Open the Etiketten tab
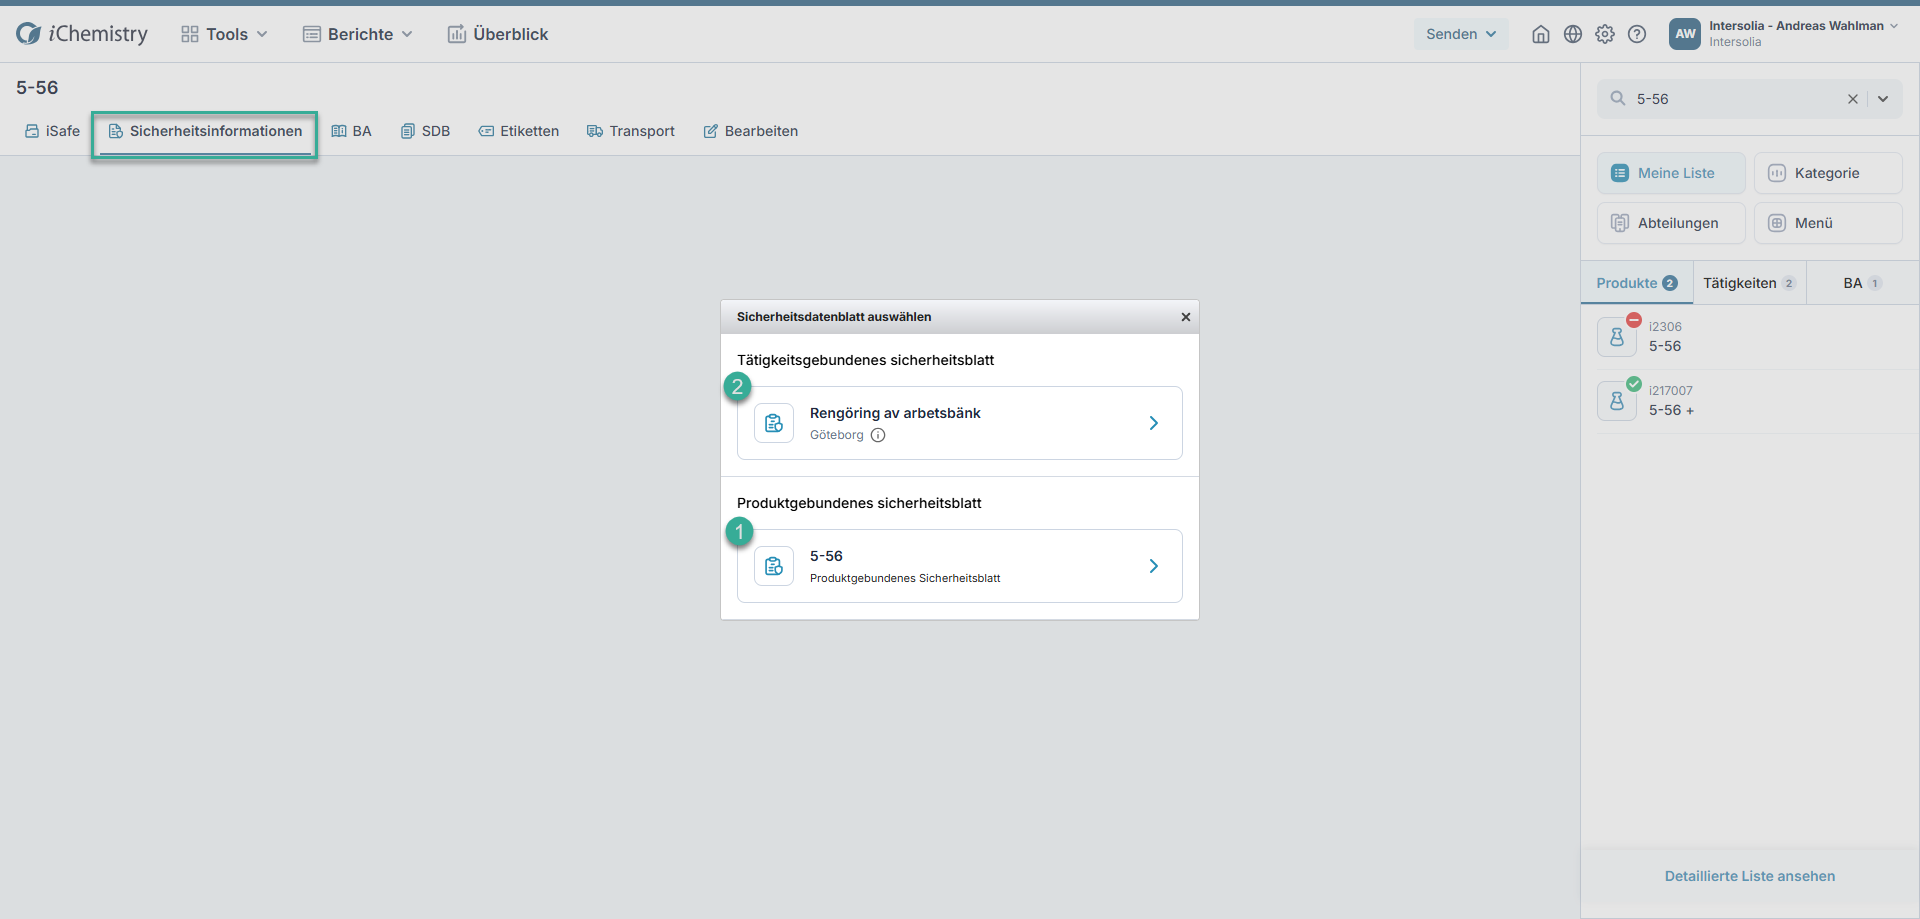Image resolution: width=1920 pixels, height=919 pixels. [518, 131]
